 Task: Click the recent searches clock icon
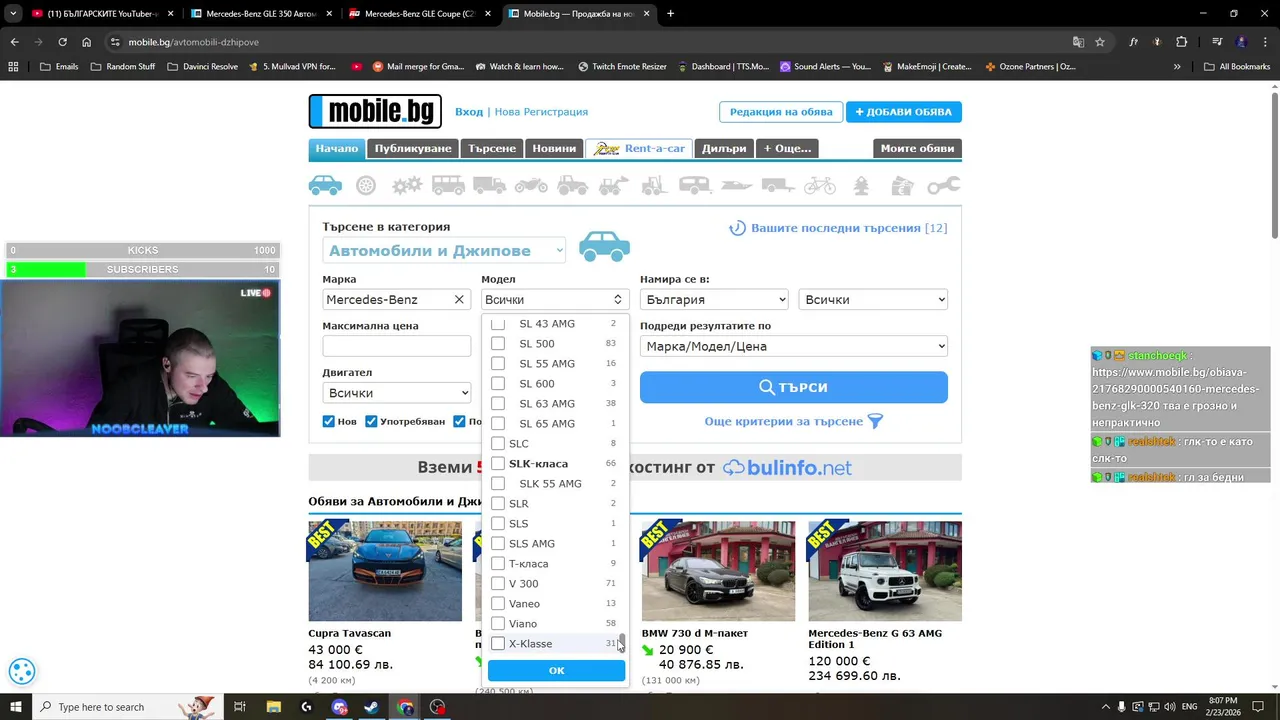tap(737, 228)
